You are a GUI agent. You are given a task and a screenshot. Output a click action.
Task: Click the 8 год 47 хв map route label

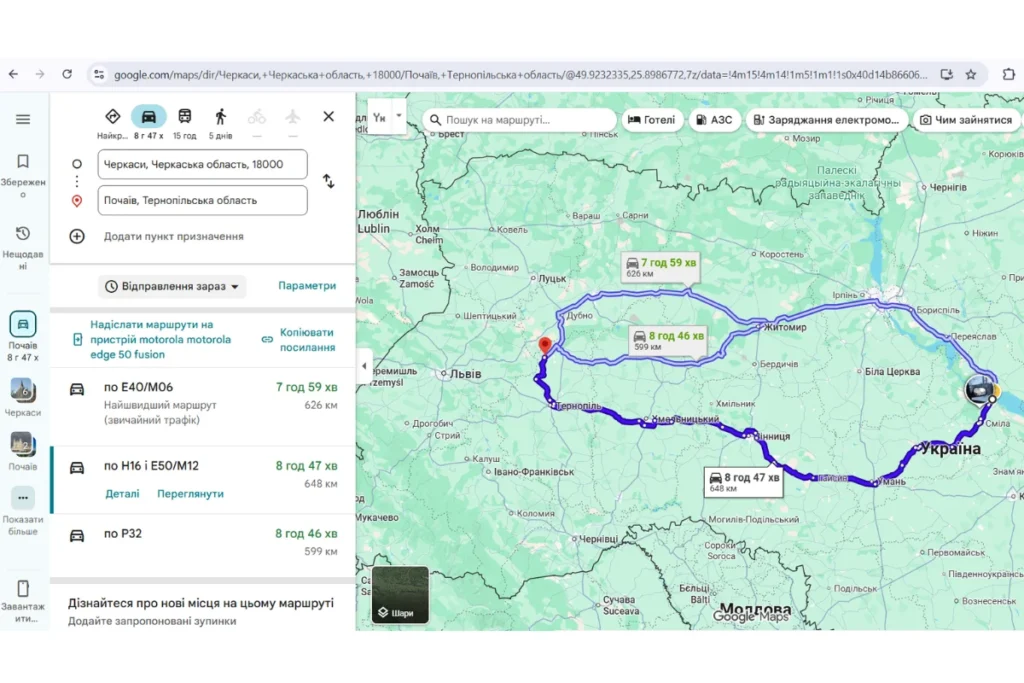click(743, 481)
